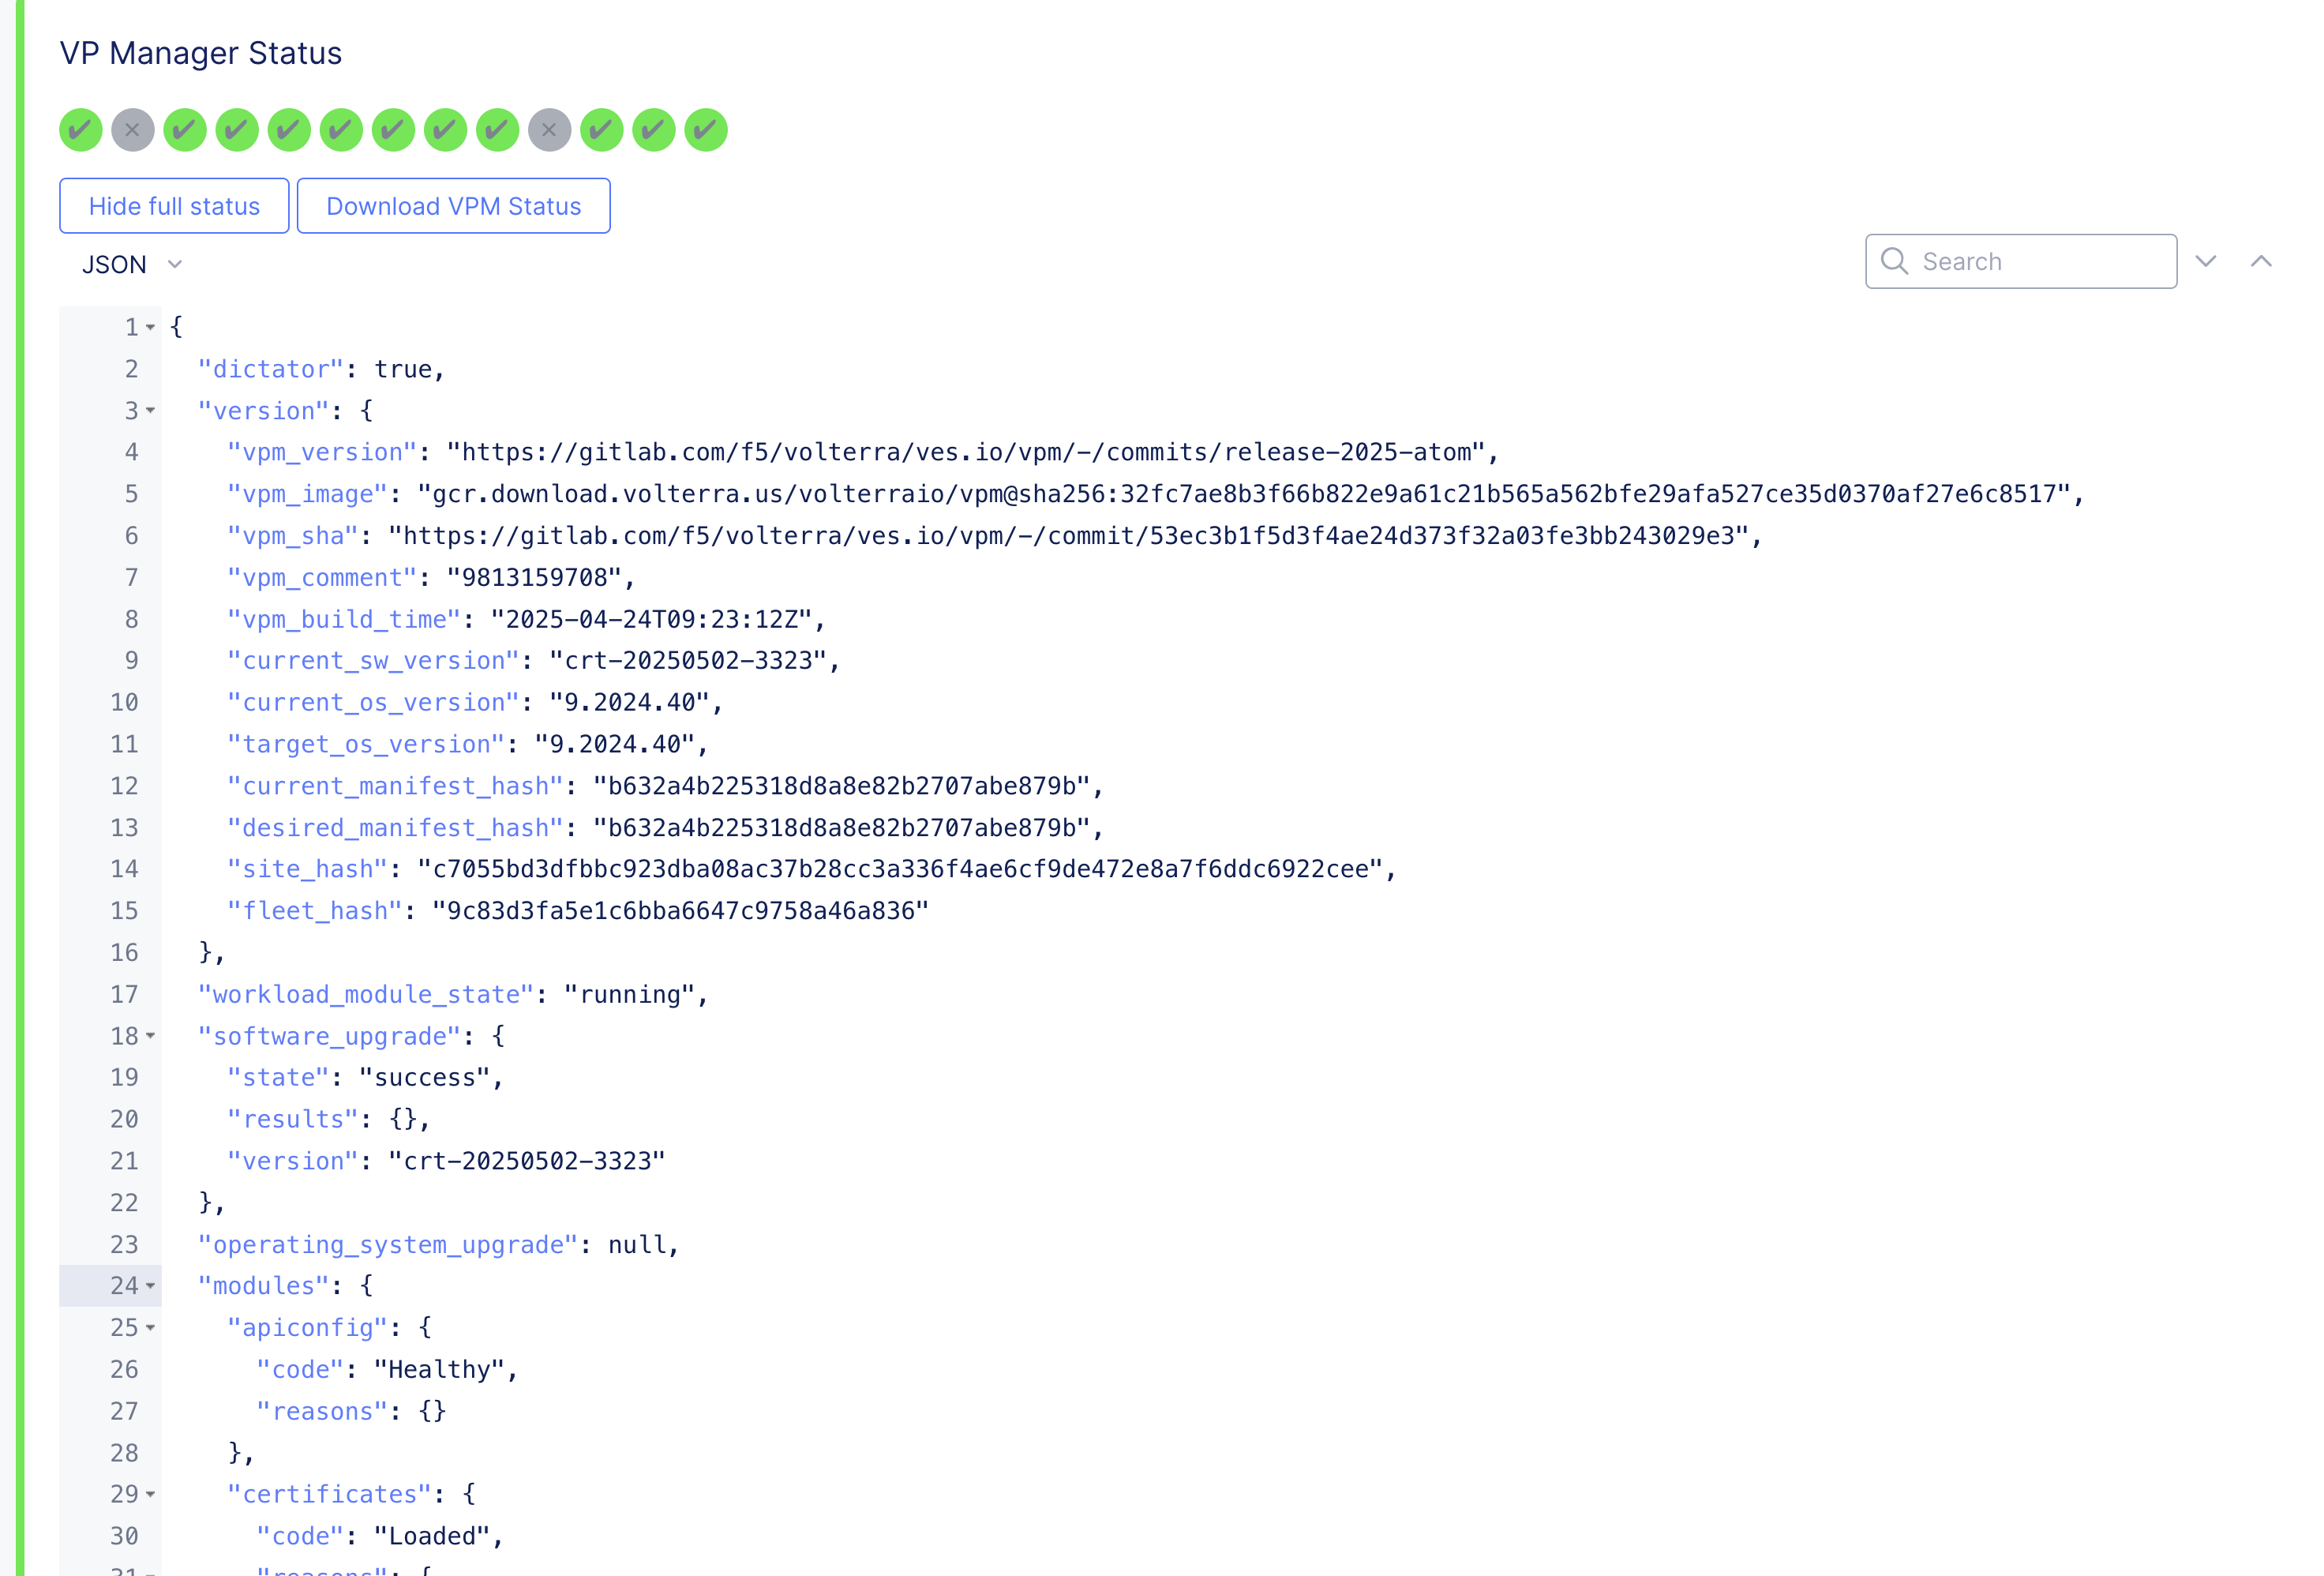Click the second gray X status icon
The width and height of the screenshot is (2324, 1576).
pyautogui.click(x=549, y=130)
